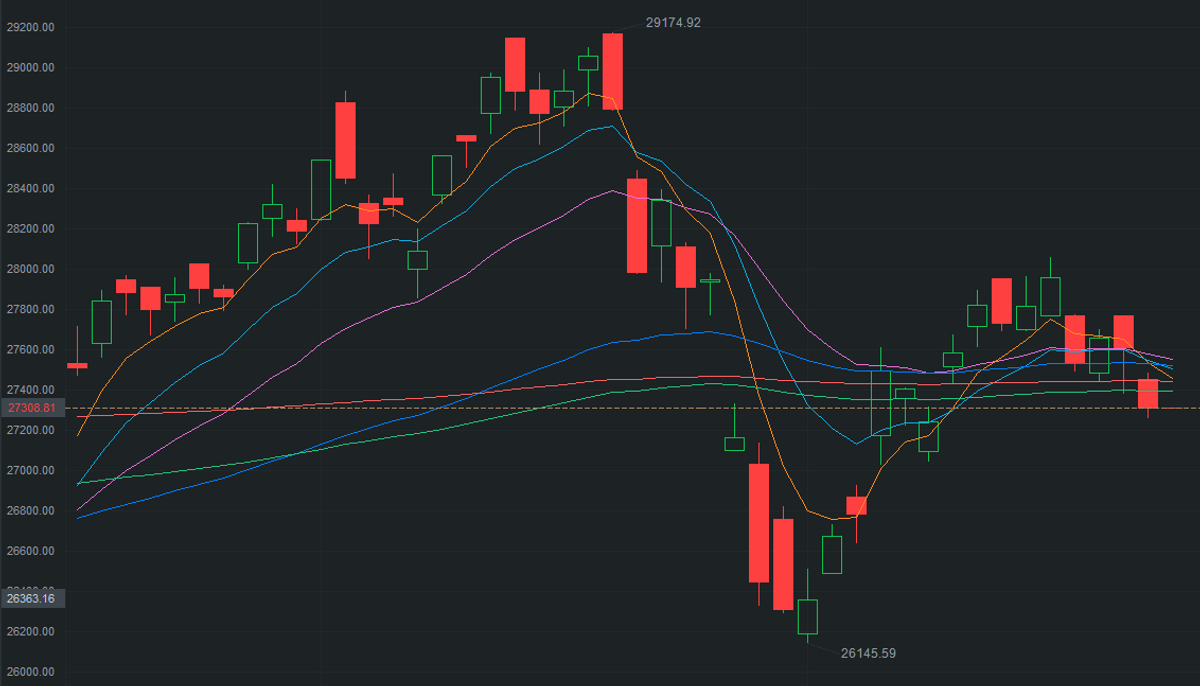1200x686 pixels.
Task: Click the 28400.00 axis label
Action: [x=33, y=188]
